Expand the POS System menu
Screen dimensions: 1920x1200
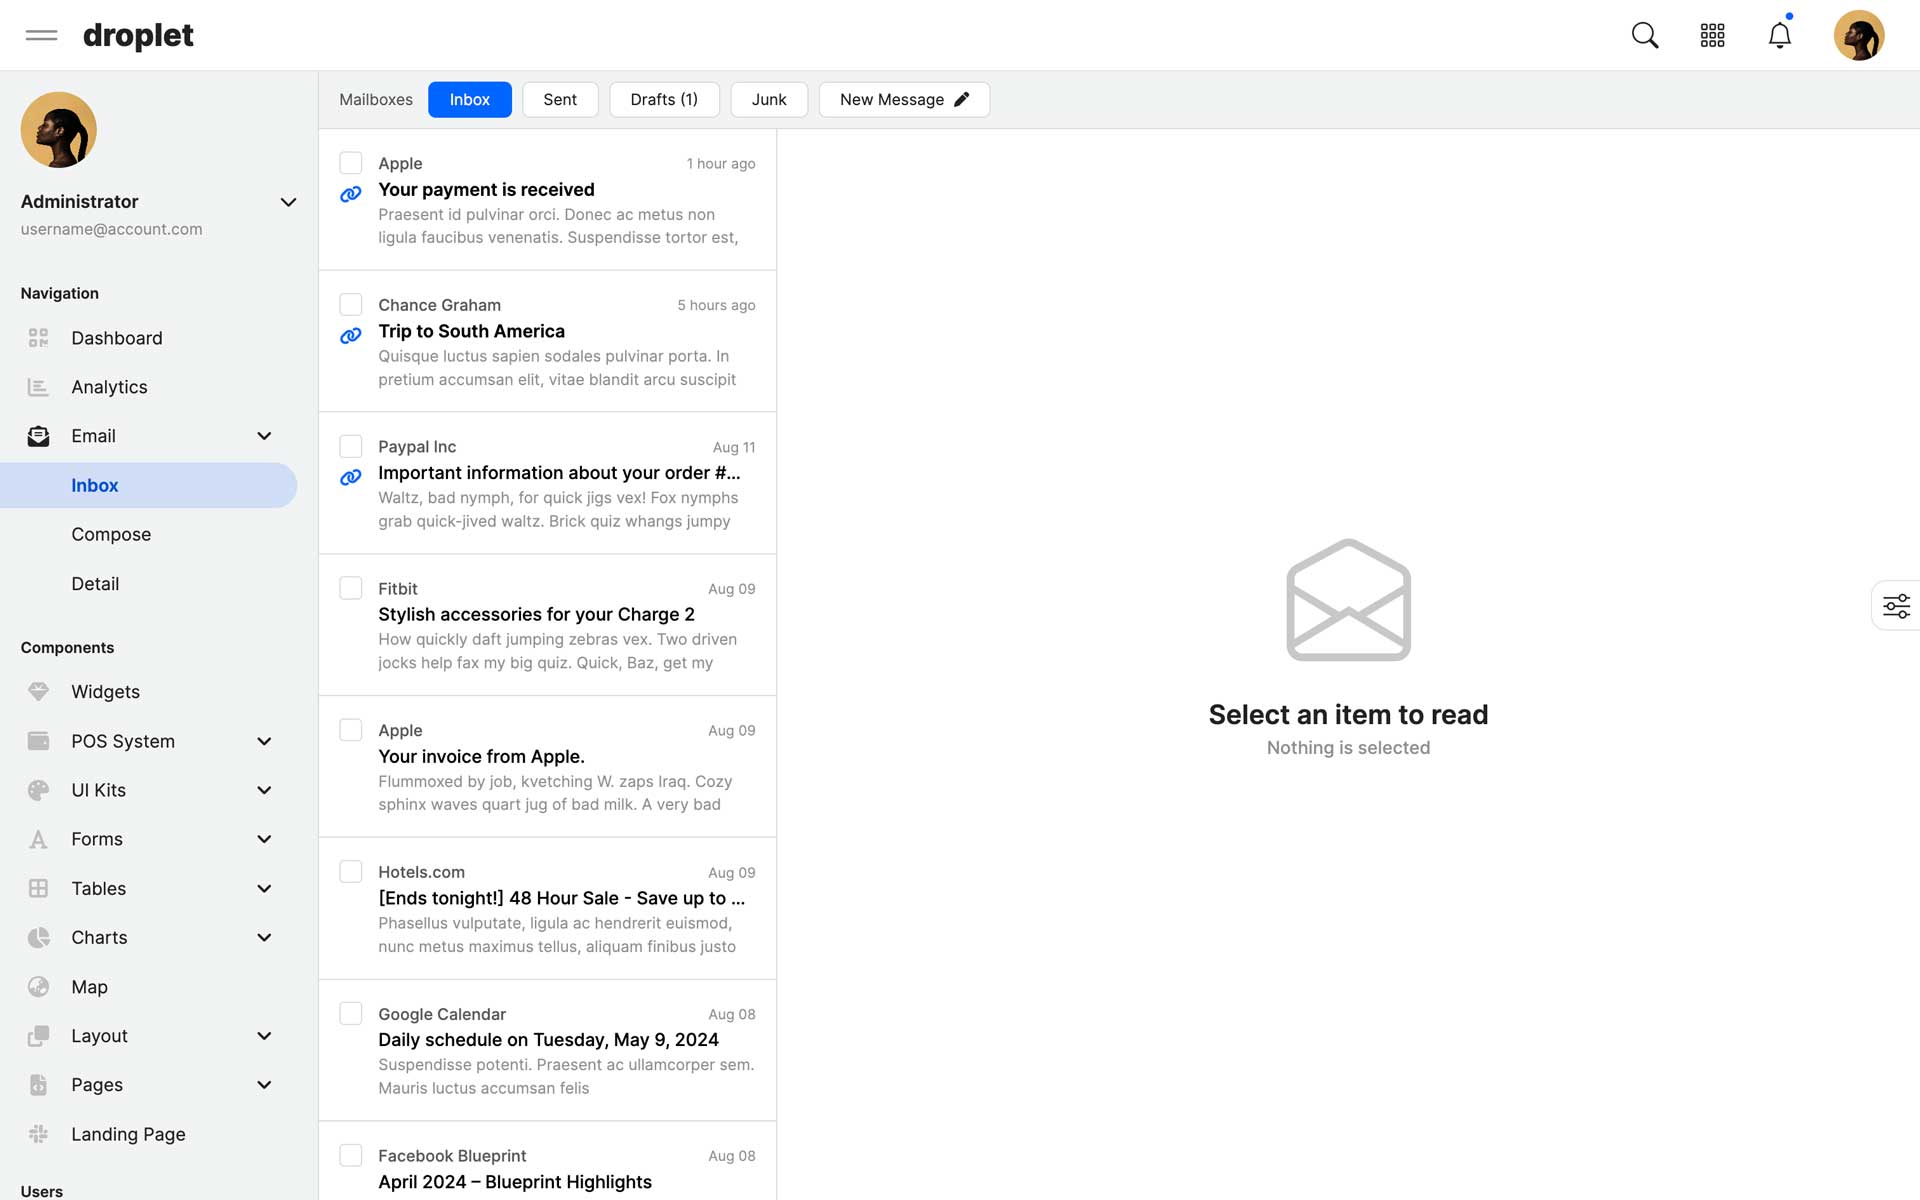coord(264,741)
